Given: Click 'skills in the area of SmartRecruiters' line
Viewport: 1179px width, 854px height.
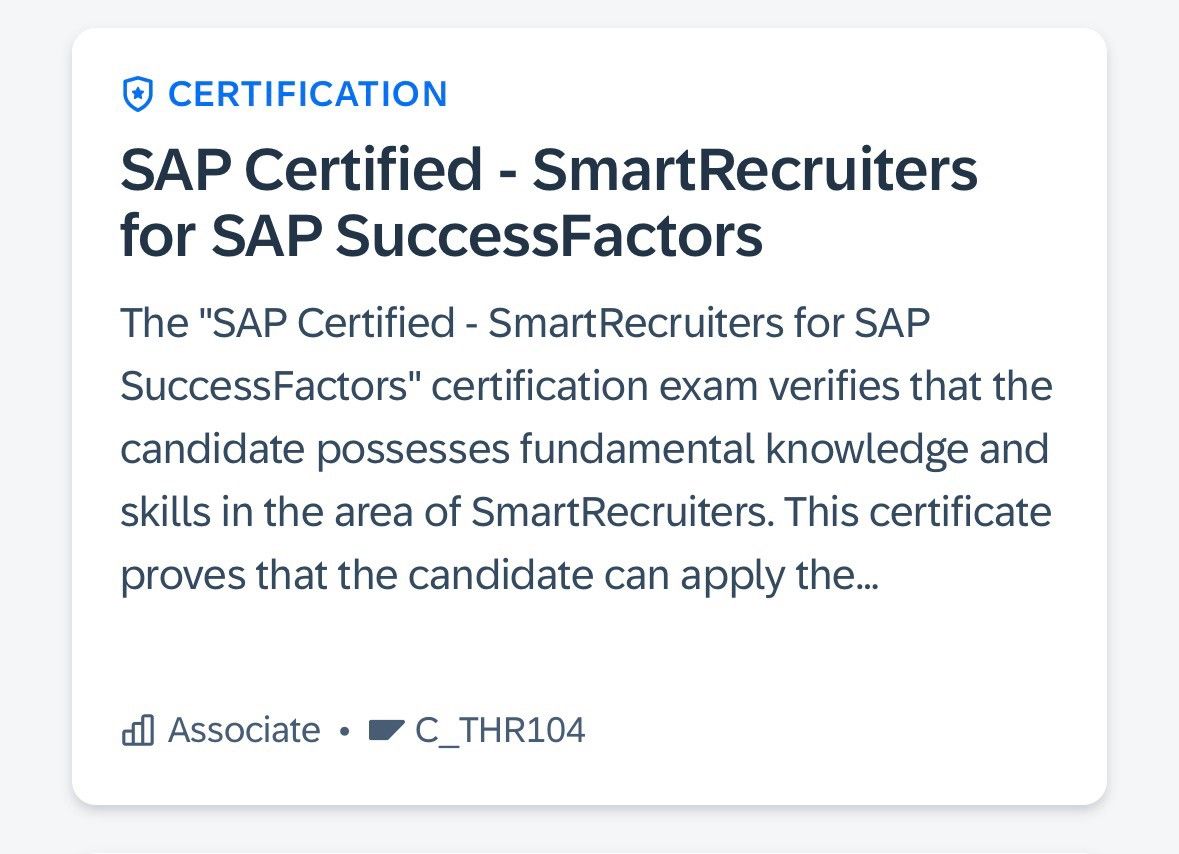Looking at the screenshot, I should pos(586,513).
